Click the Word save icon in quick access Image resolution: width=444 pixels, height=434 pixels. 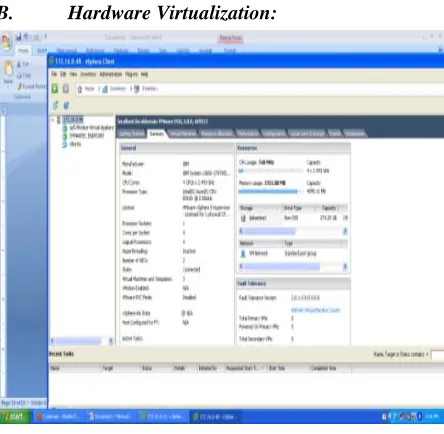pyautogui.click(x=19, y=36)
